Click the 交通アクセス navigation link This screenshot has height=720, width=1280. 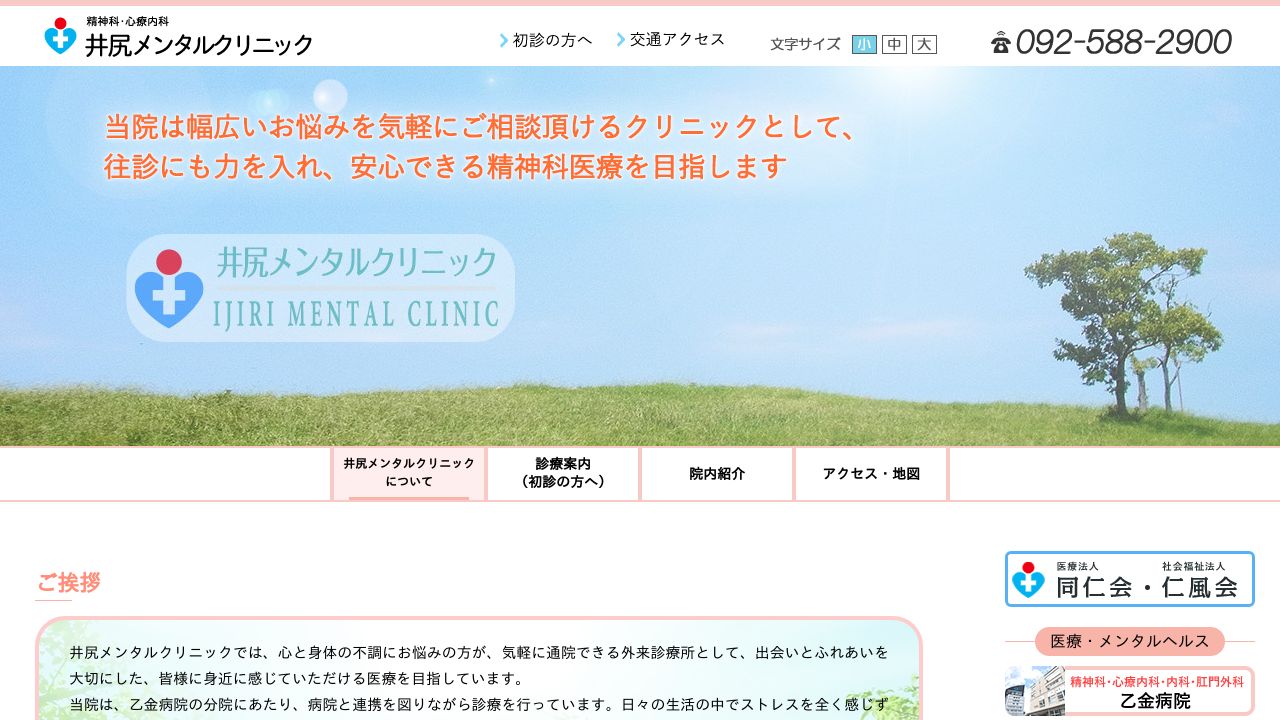click(675, 39)
